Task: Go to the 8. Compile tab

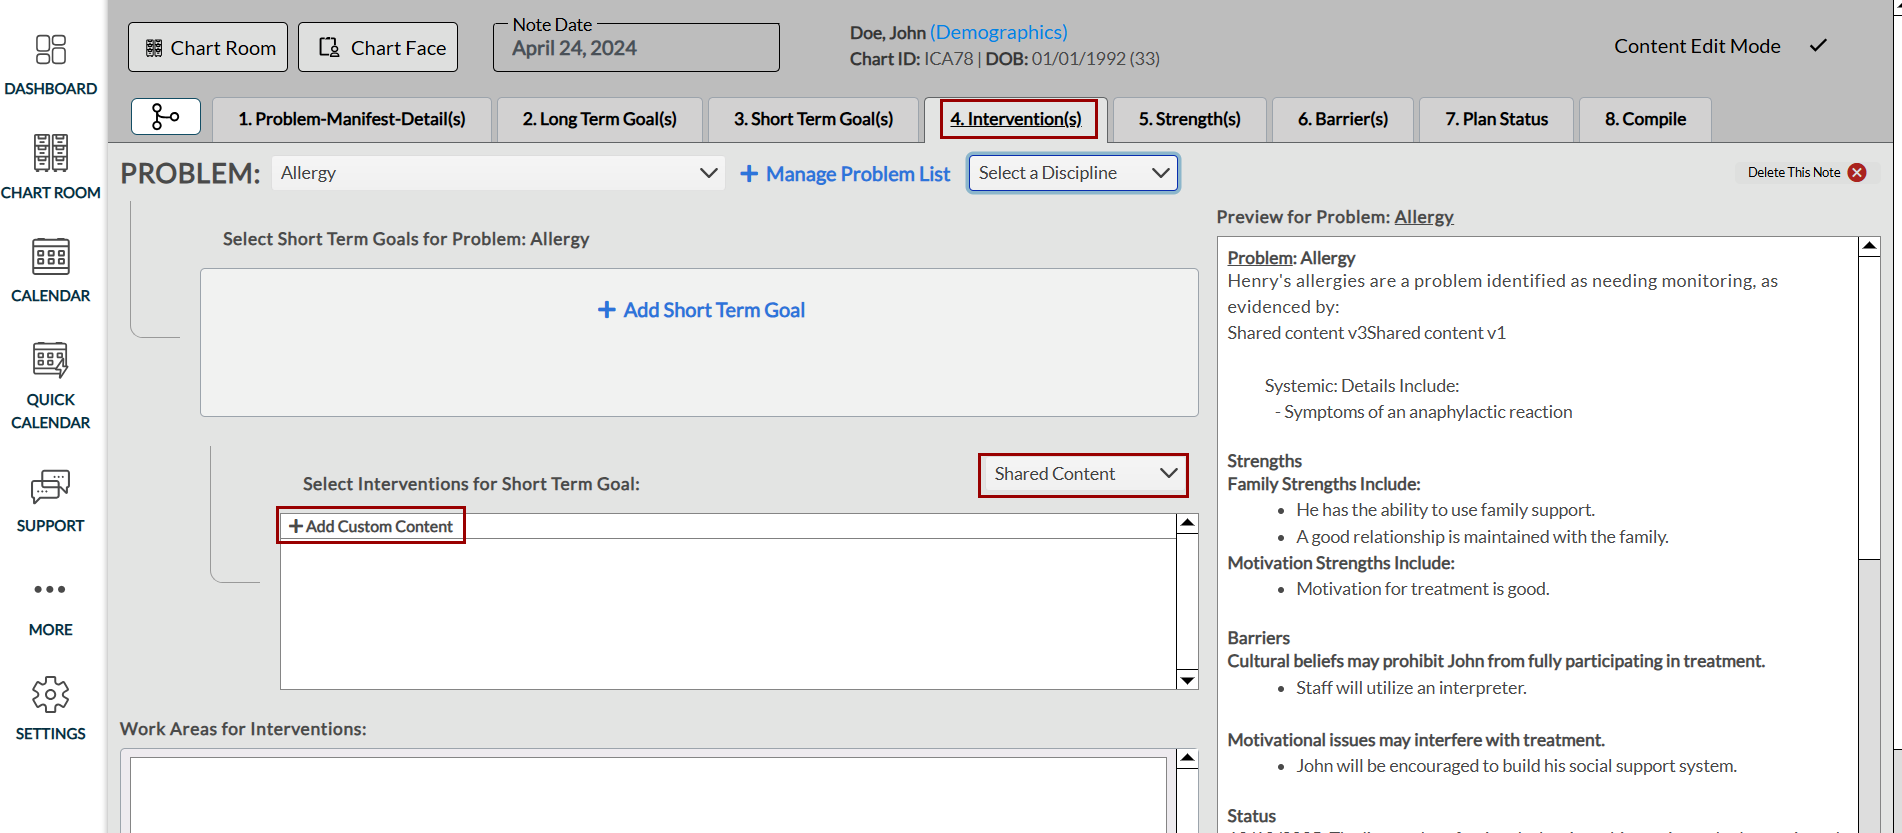Action: pyautogui.click(x=1645, y=119)
